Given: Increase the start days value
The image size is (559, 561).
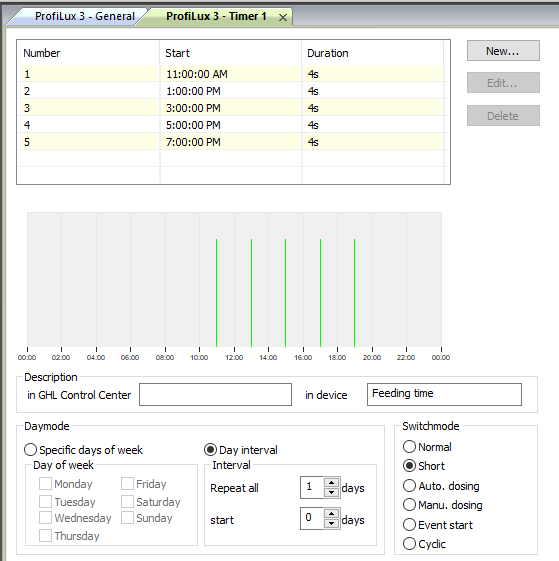Looking at the screenshot, I should (332, 514).
